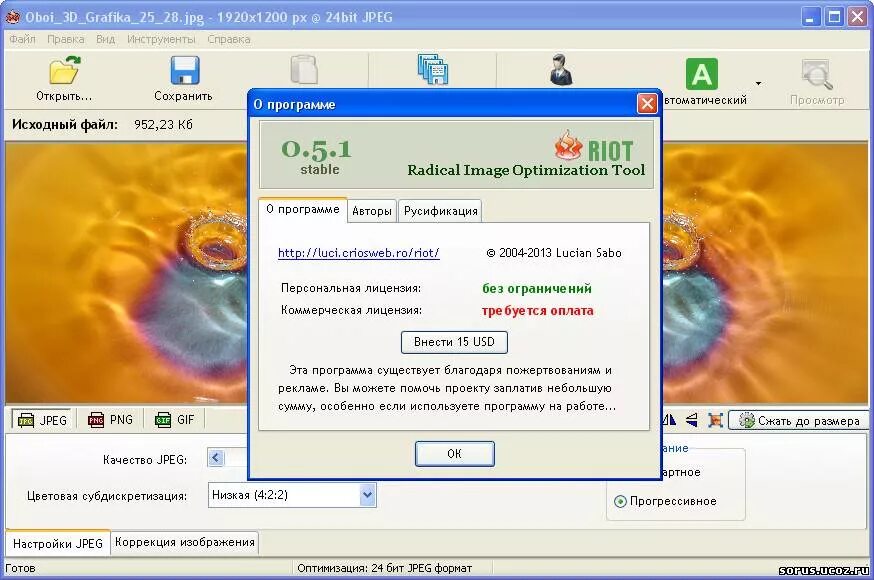Viewport: 874px width, 580px height.
Task: Visit the luci.criosweb.ro/riot link
Action: point(357,253)
